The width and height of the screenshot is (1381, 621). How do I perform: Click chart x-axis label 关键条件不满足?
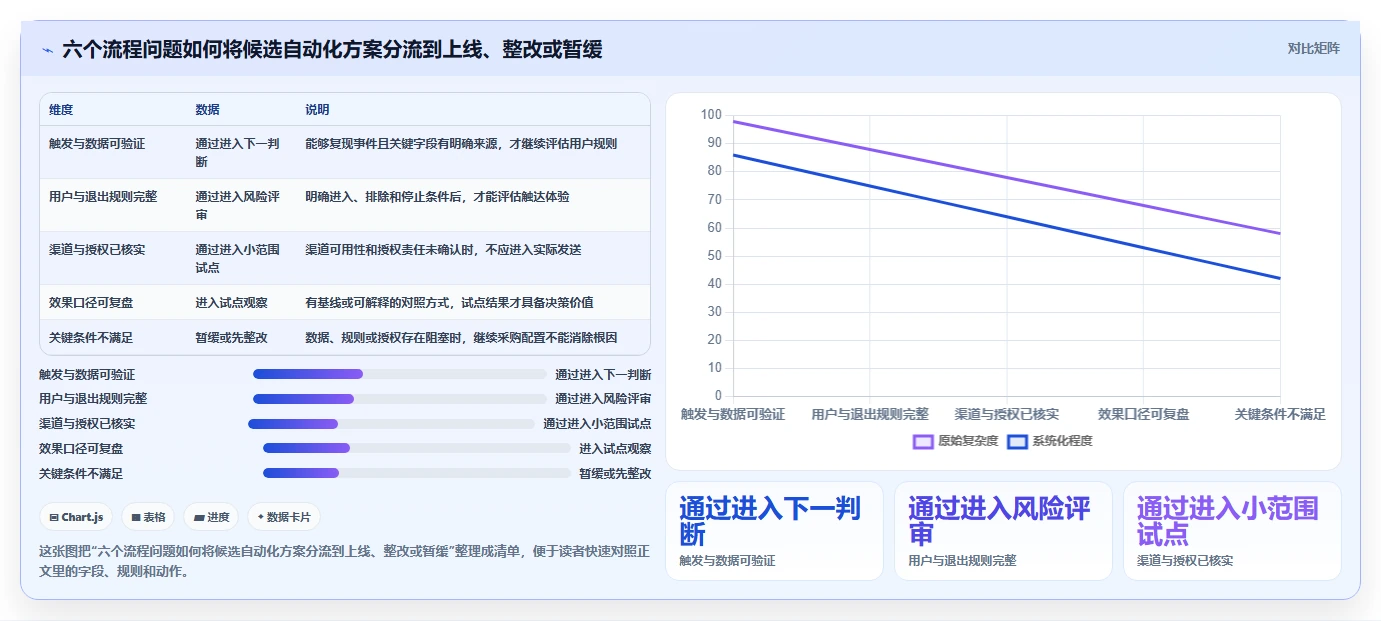[x=1280, y=414]
